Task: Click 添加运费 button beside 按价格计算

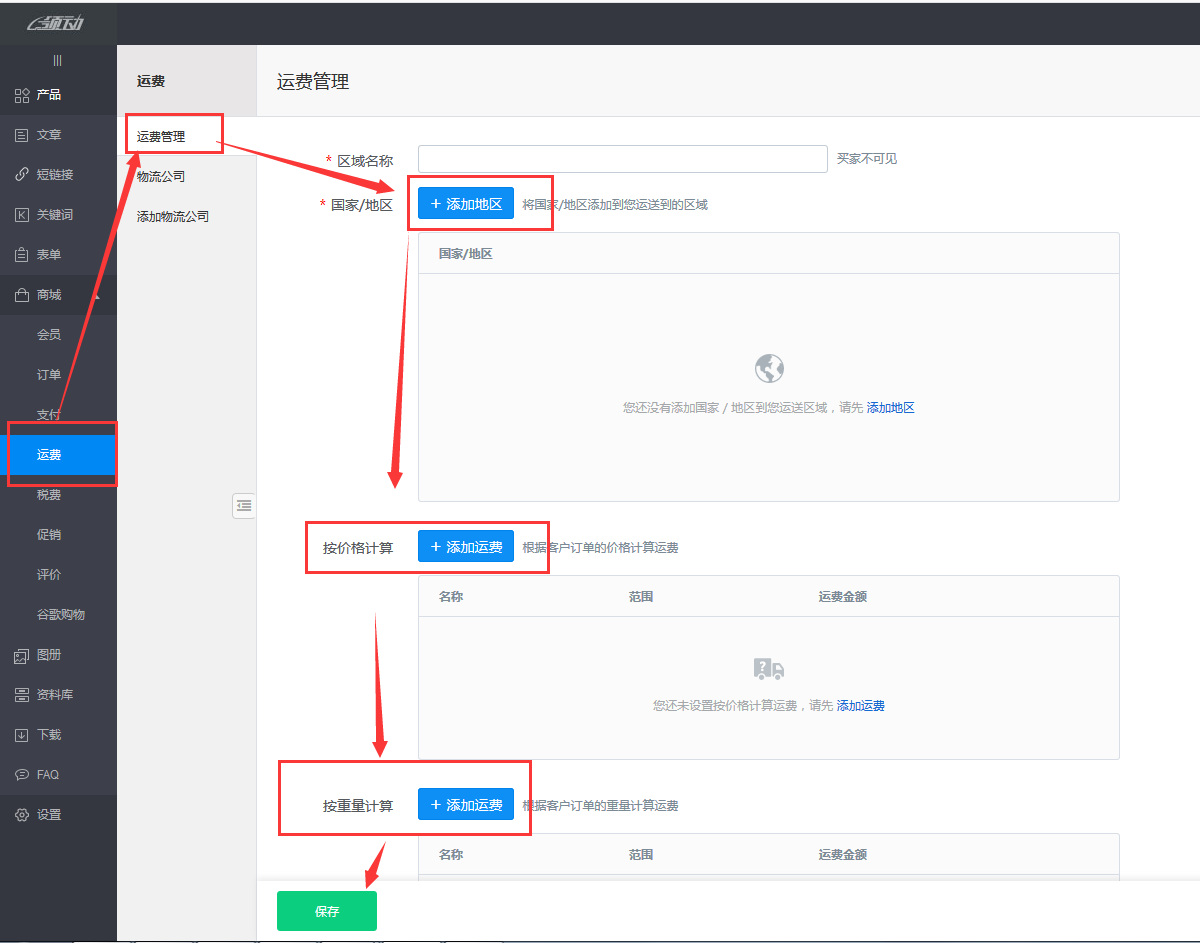Action: 466,547
